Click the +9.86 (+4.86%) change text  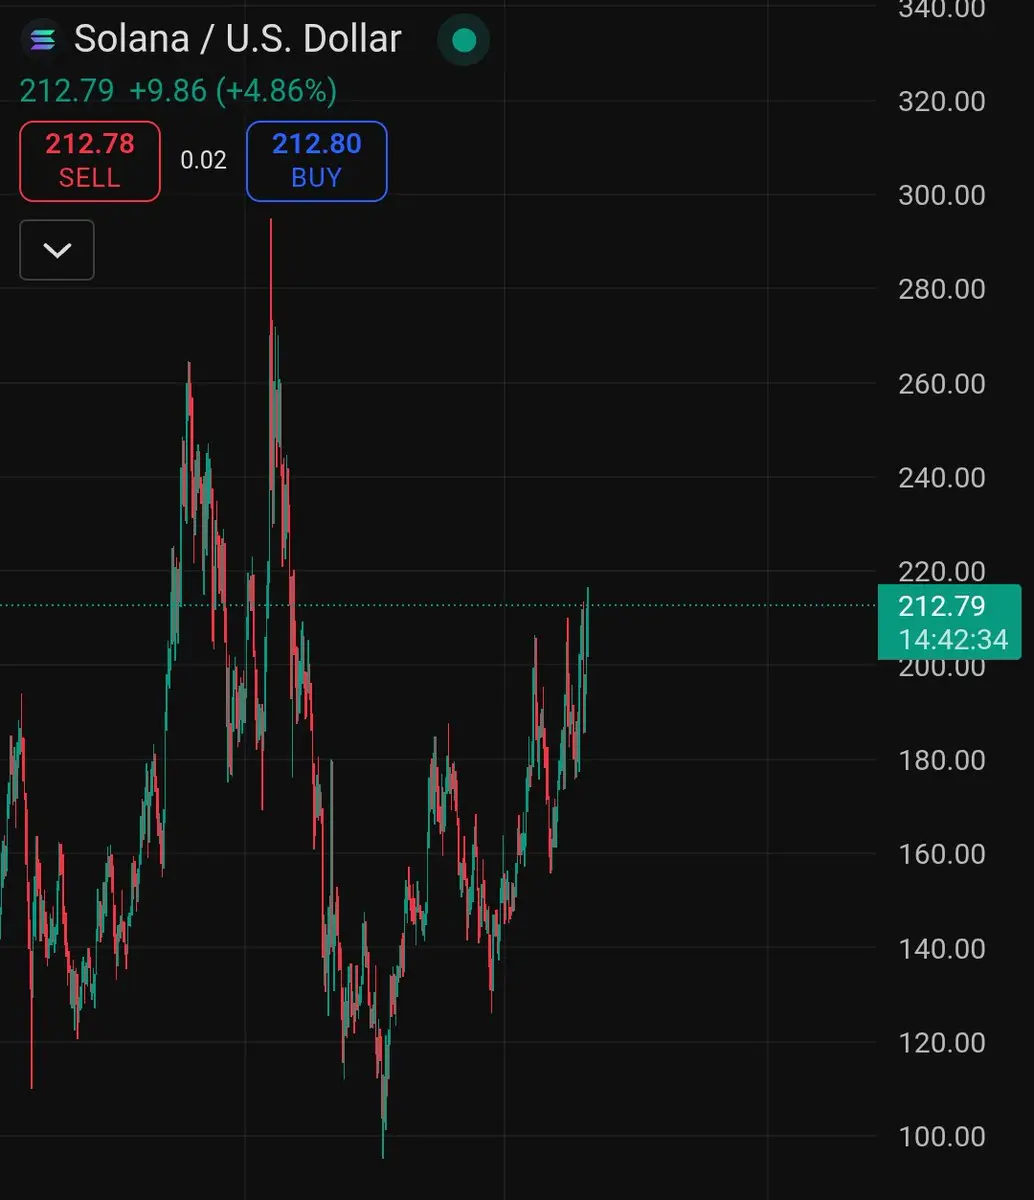pyautogui.click(x=233, y=91)
